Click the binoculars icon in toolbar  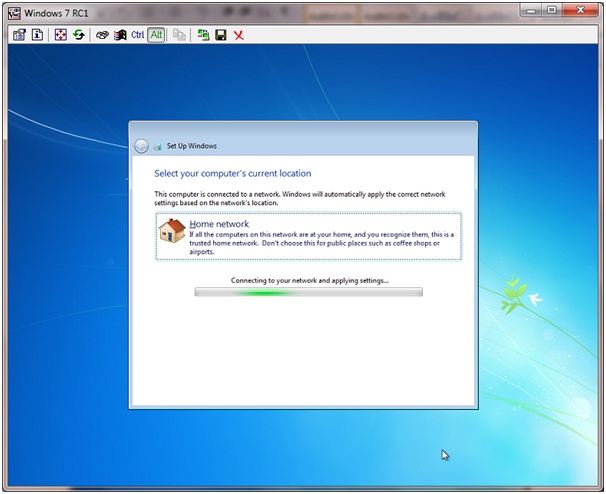(102, 35)
